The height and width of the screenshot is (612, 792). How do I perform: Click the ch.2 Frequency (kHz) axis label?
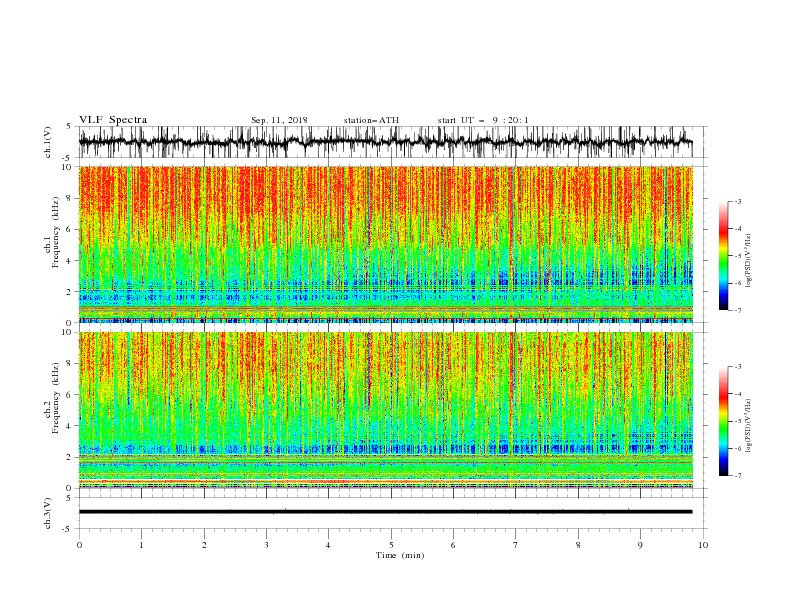51,398
